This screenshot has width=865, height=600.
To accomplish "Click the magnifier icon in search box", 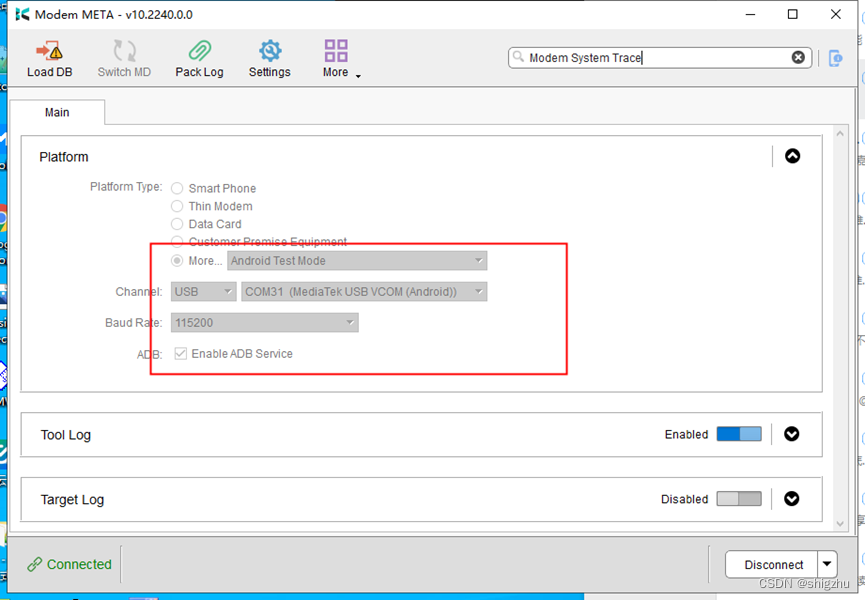I will click(518, 56).
